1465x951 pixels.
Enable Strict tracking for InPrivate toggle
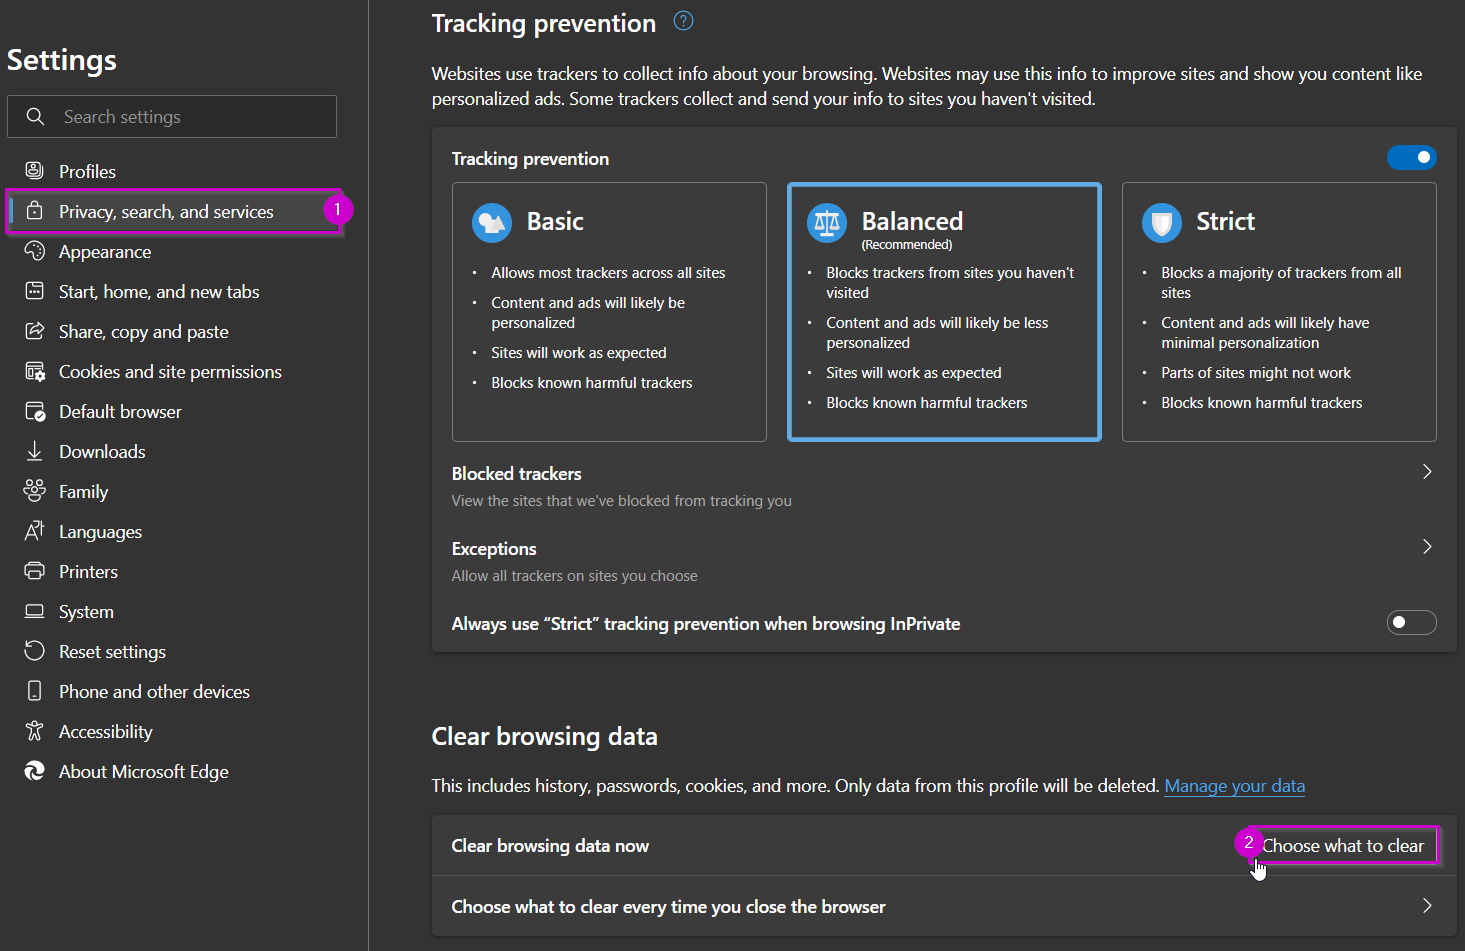click(x=1411, y=623)
